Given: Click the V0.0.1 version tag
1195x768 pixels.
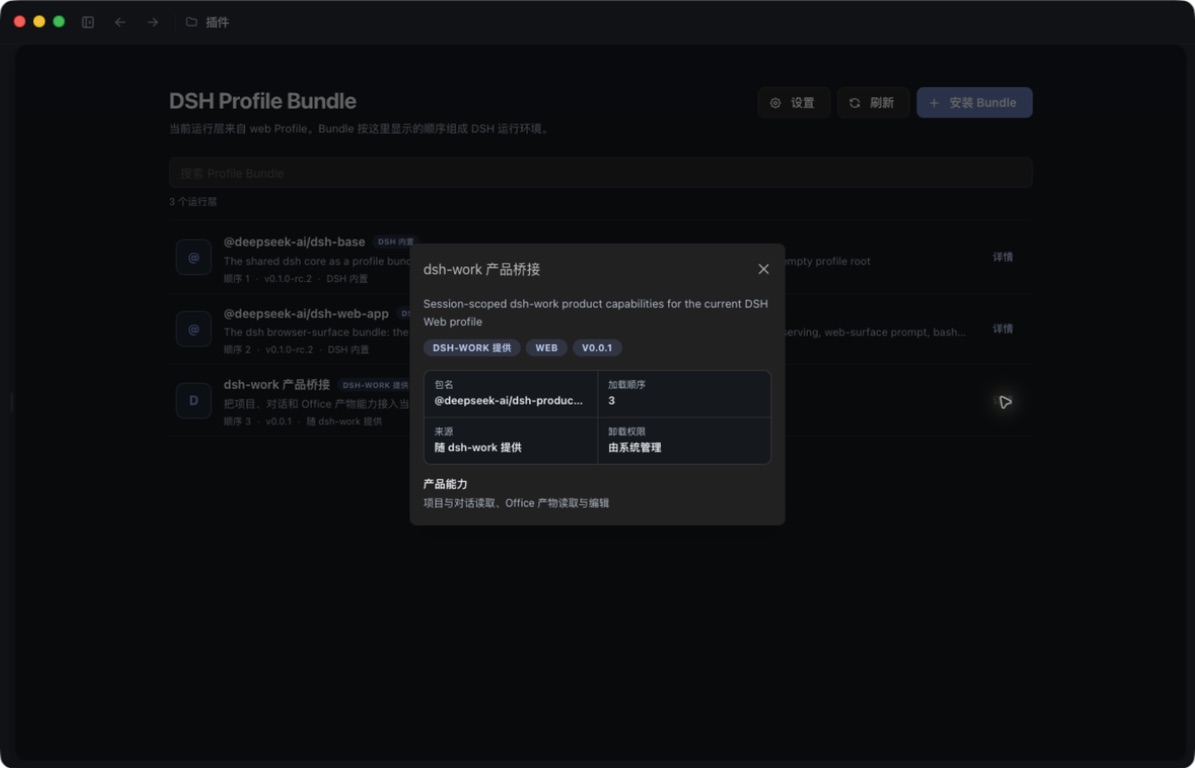Looking at the screenshot, I should (x=597, y=347).
